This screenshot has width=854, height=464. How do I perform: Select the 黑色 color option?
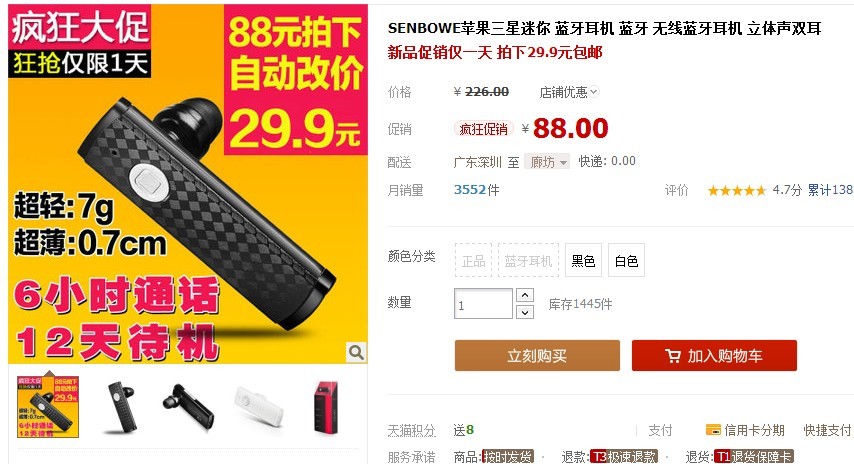tap(583, 261)
